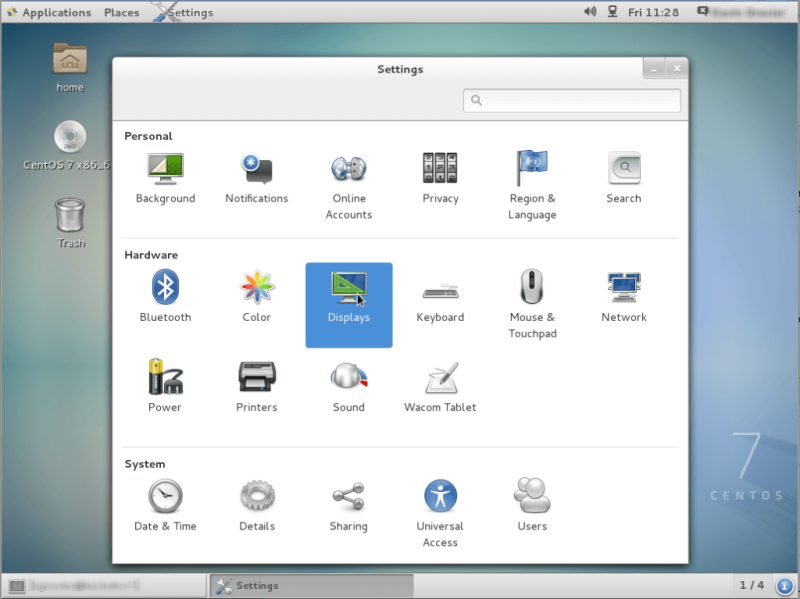Image resolution: width=800 pixels, height=599 pixels.
Task: Click the user menu in the top bar
Action: [741, 12]
